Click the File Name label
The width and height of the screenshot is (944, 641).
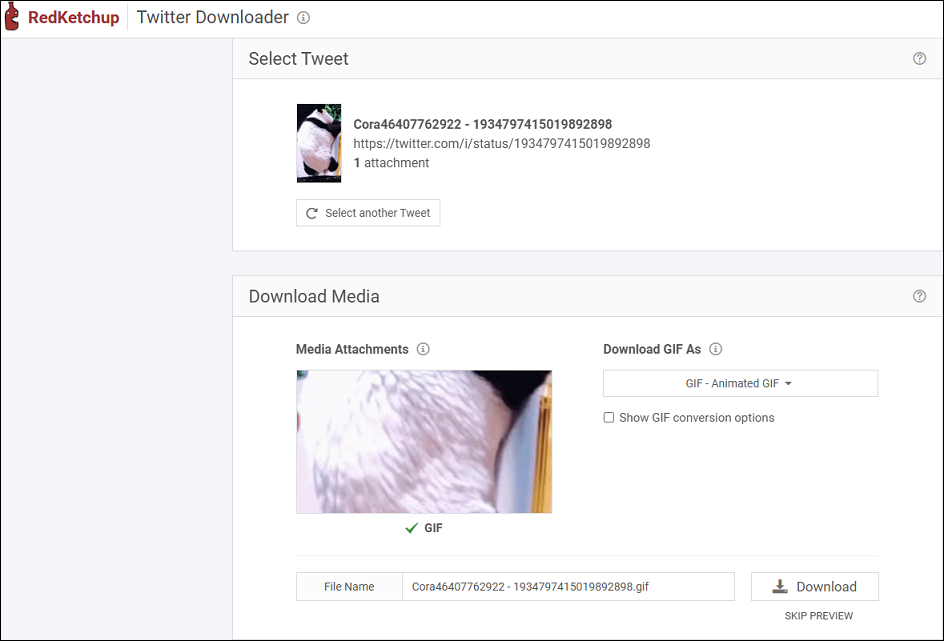[349, 586]
